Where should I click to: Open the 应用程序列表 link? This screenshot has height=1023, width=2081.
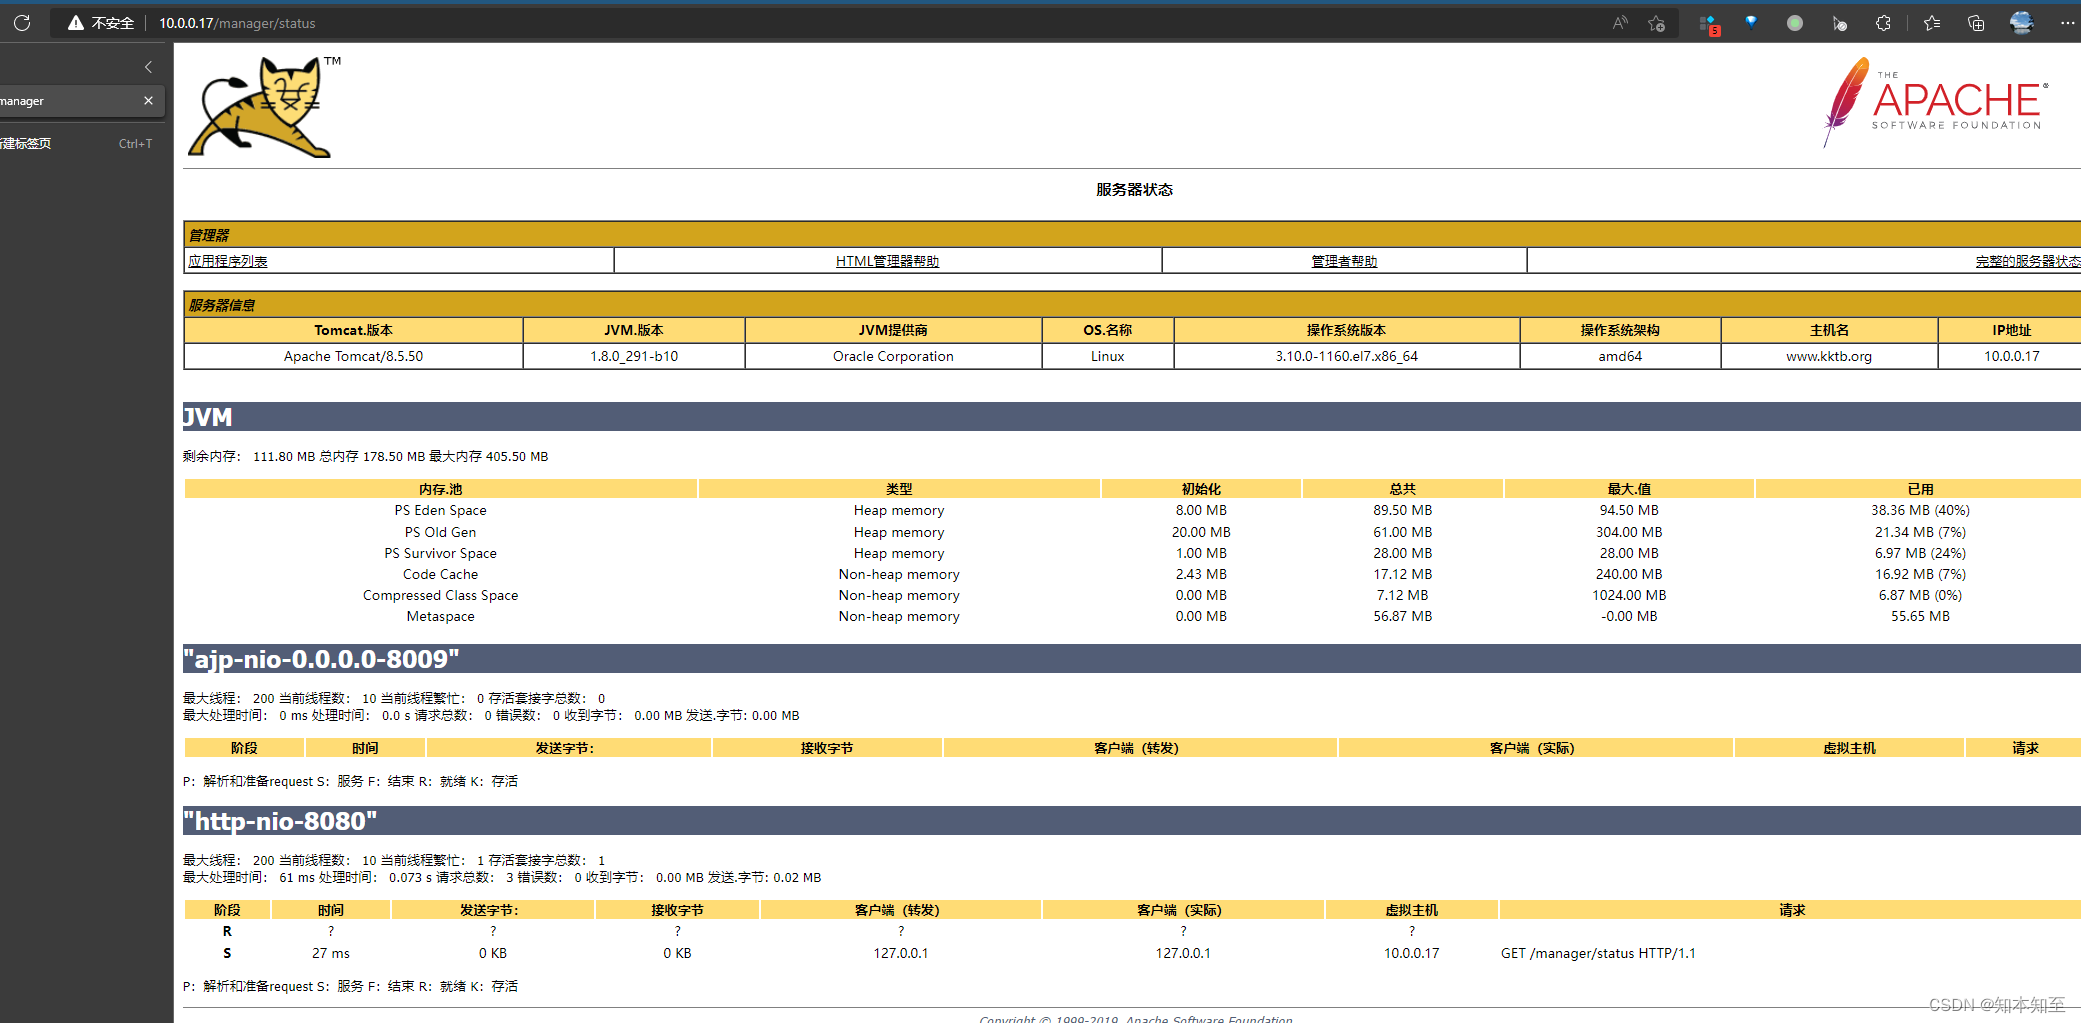(228, 261)
